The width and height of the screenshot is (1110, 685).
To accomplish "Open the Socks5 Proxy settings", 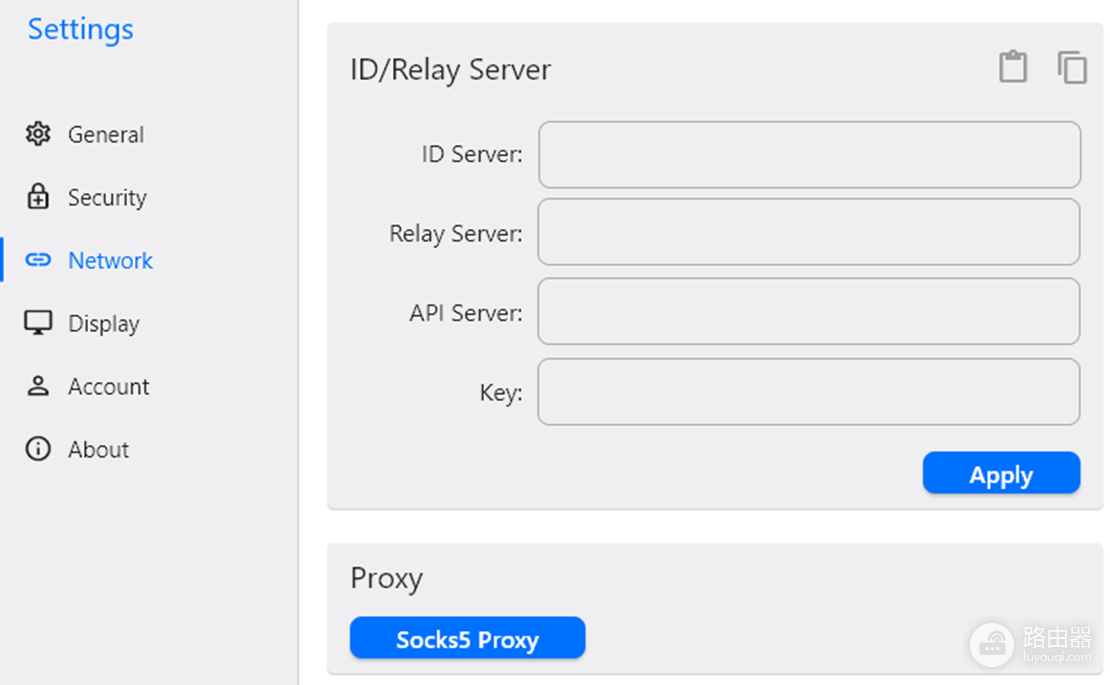I will pos(467,638).
